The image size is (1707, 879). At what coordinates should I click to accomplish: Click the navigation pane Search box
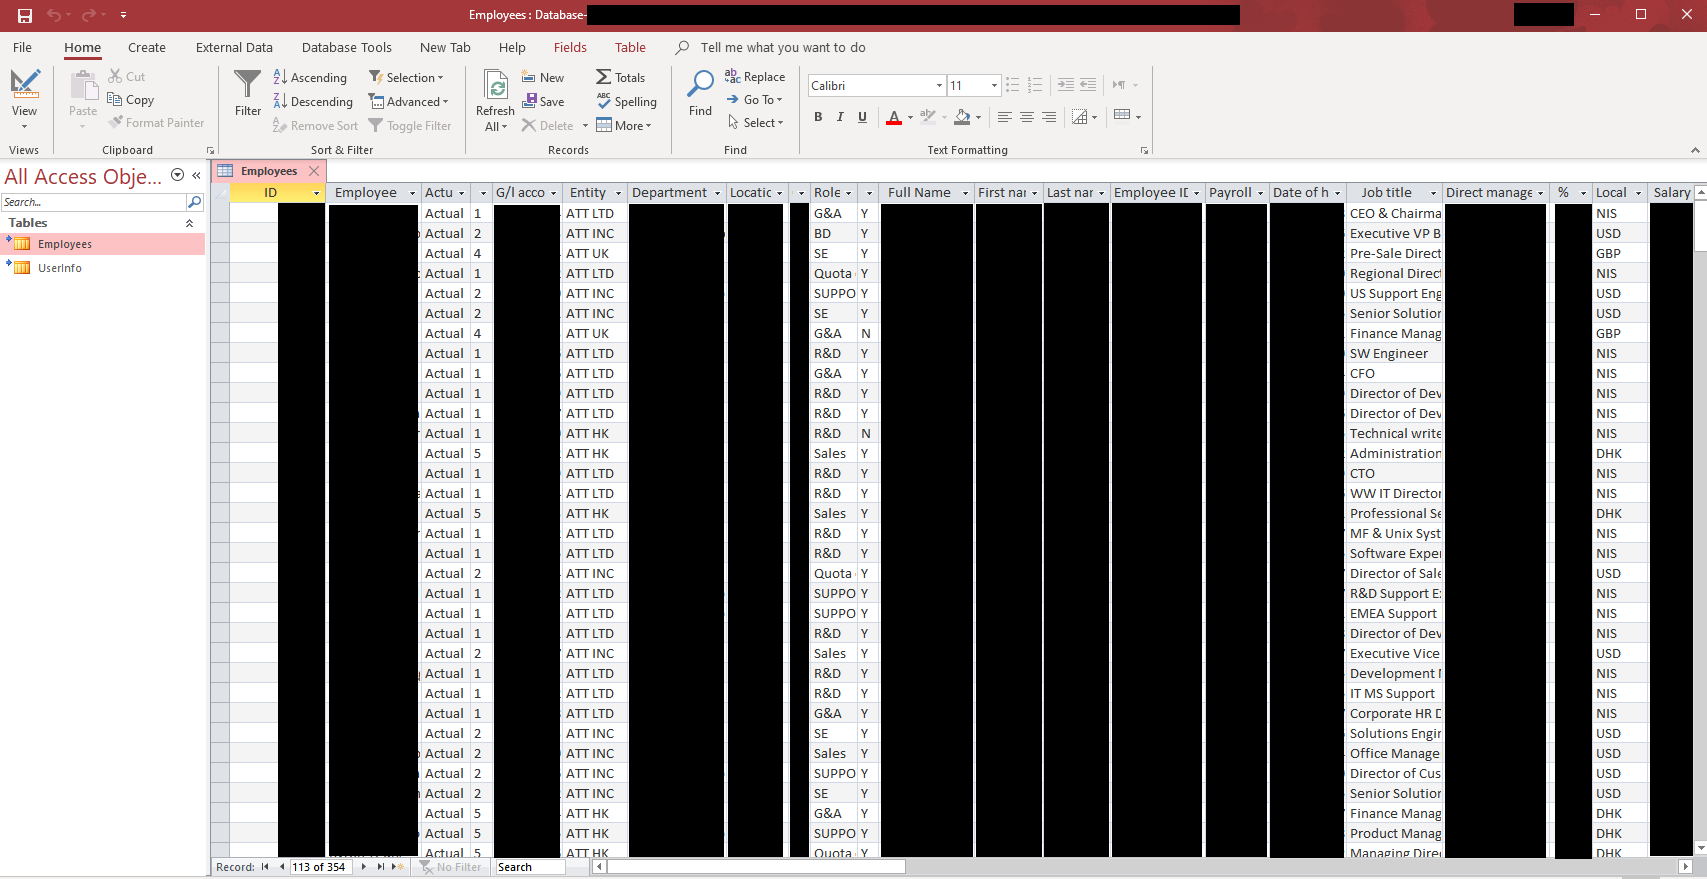(94, 202)
